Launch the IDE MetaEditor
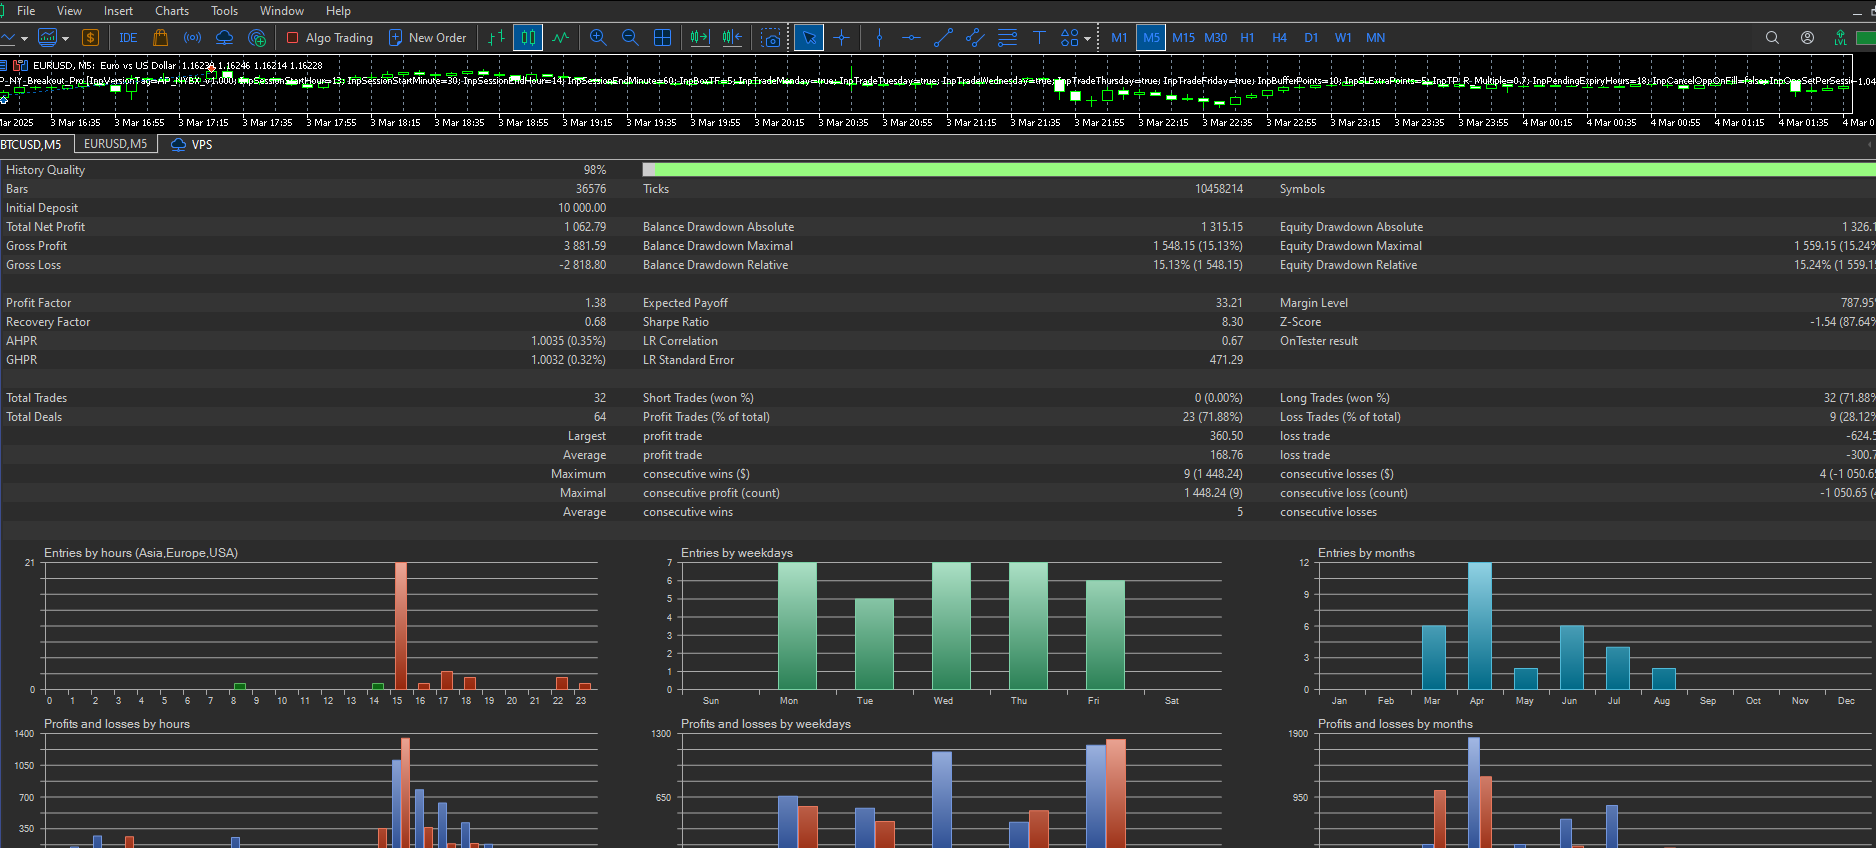 (128, 38)
